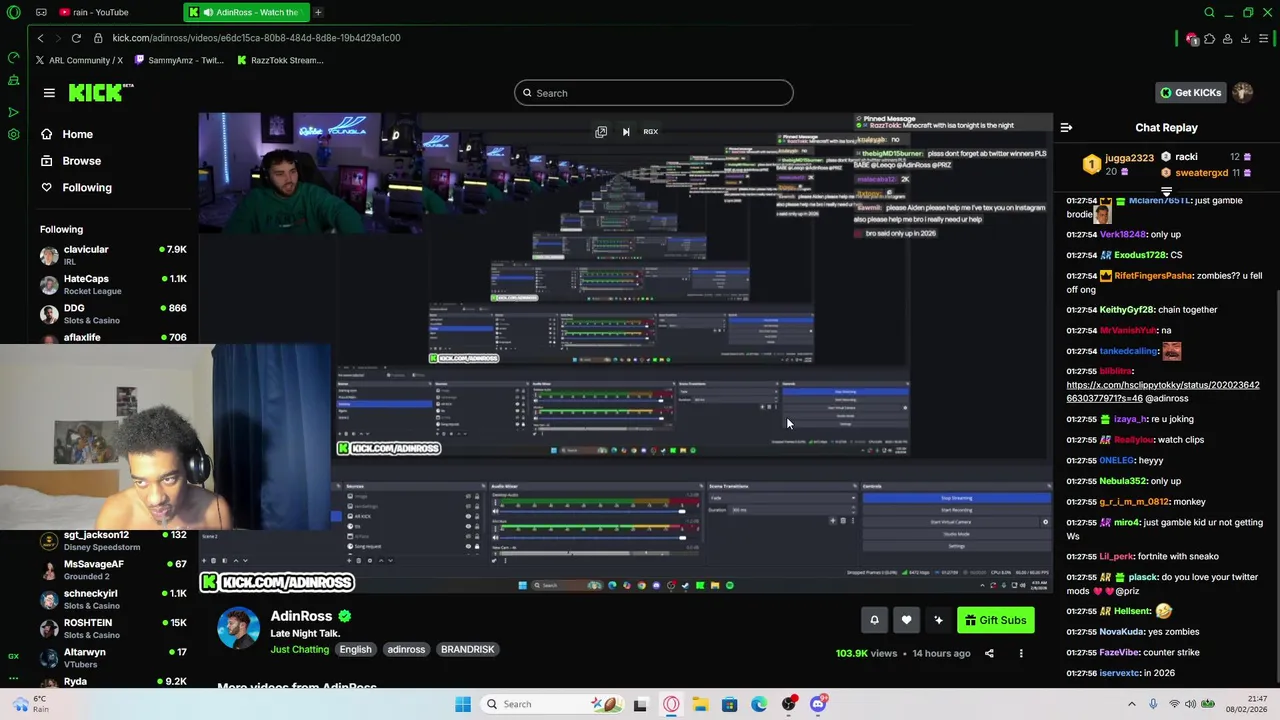Image resolution: width=1280 pixels, height=720 pixels.
Task: Open schneckyirl channel in sidebar
Action: [113, 599]
